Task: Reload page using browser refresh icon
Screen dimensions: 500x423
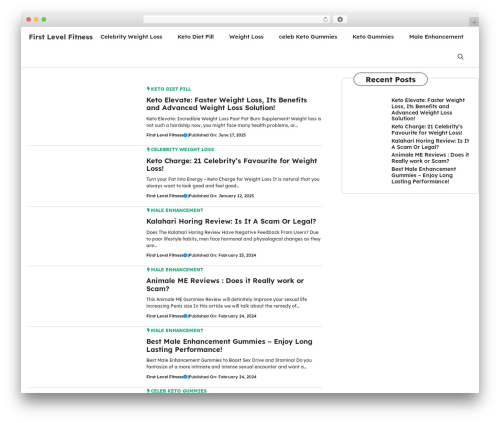Action: (325, 20)
